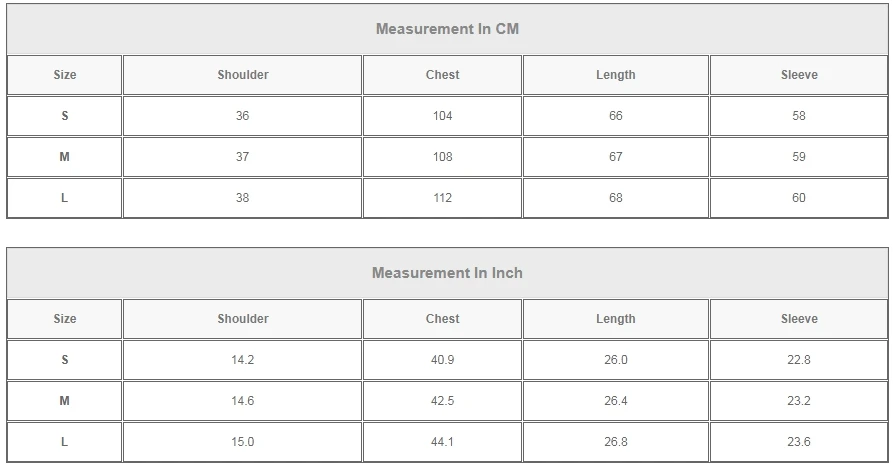
Task: Click the length value 67 for size M
Action: (615, 157)
